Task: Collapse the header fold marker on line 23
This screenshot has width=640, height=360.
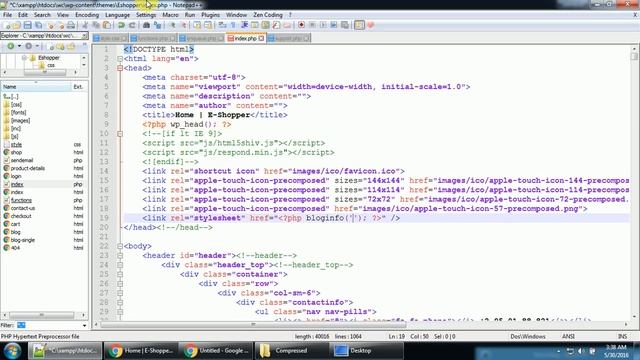Action: click(x=120, y=256)
